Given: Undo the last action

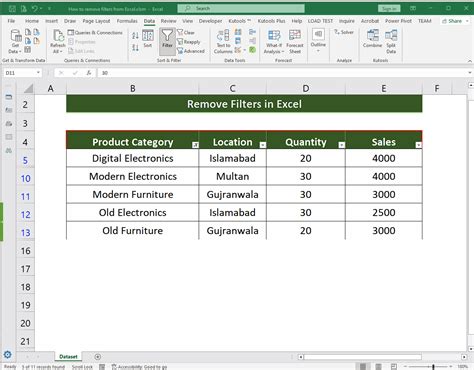Looking at the screenshot, I should 35,9.
